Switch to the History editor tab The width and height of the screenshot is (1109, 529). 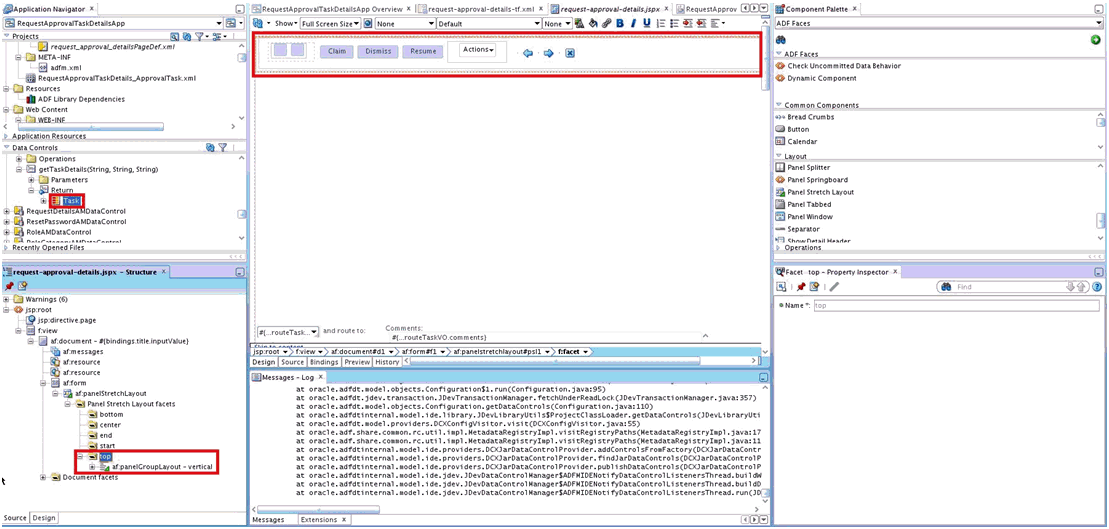coord(387,361)
